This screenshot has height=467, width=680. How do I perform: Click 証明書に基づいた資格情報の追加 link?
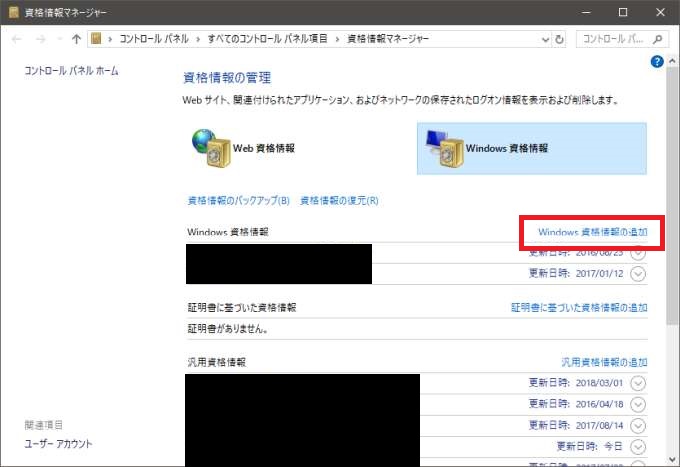(x=579, y=308)
